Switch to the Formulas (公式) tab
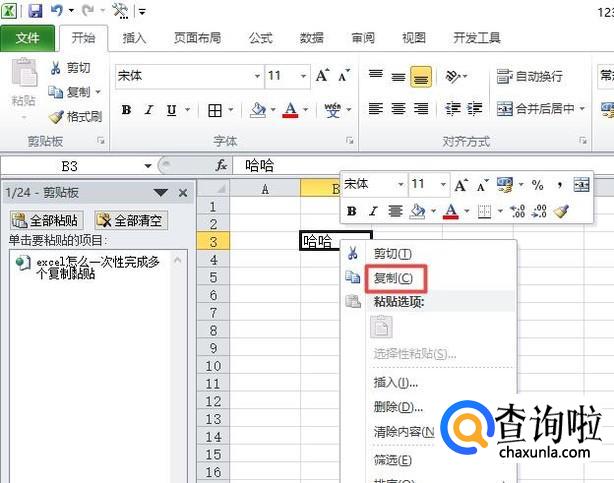This screenshot has height=483, width=614. pyautogui.click(x=260, y=38)
